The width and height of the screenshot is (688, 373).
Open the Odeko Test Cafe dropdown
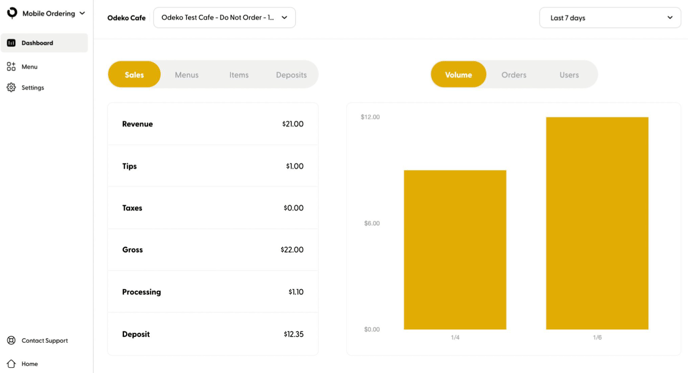tap(224, 18)
